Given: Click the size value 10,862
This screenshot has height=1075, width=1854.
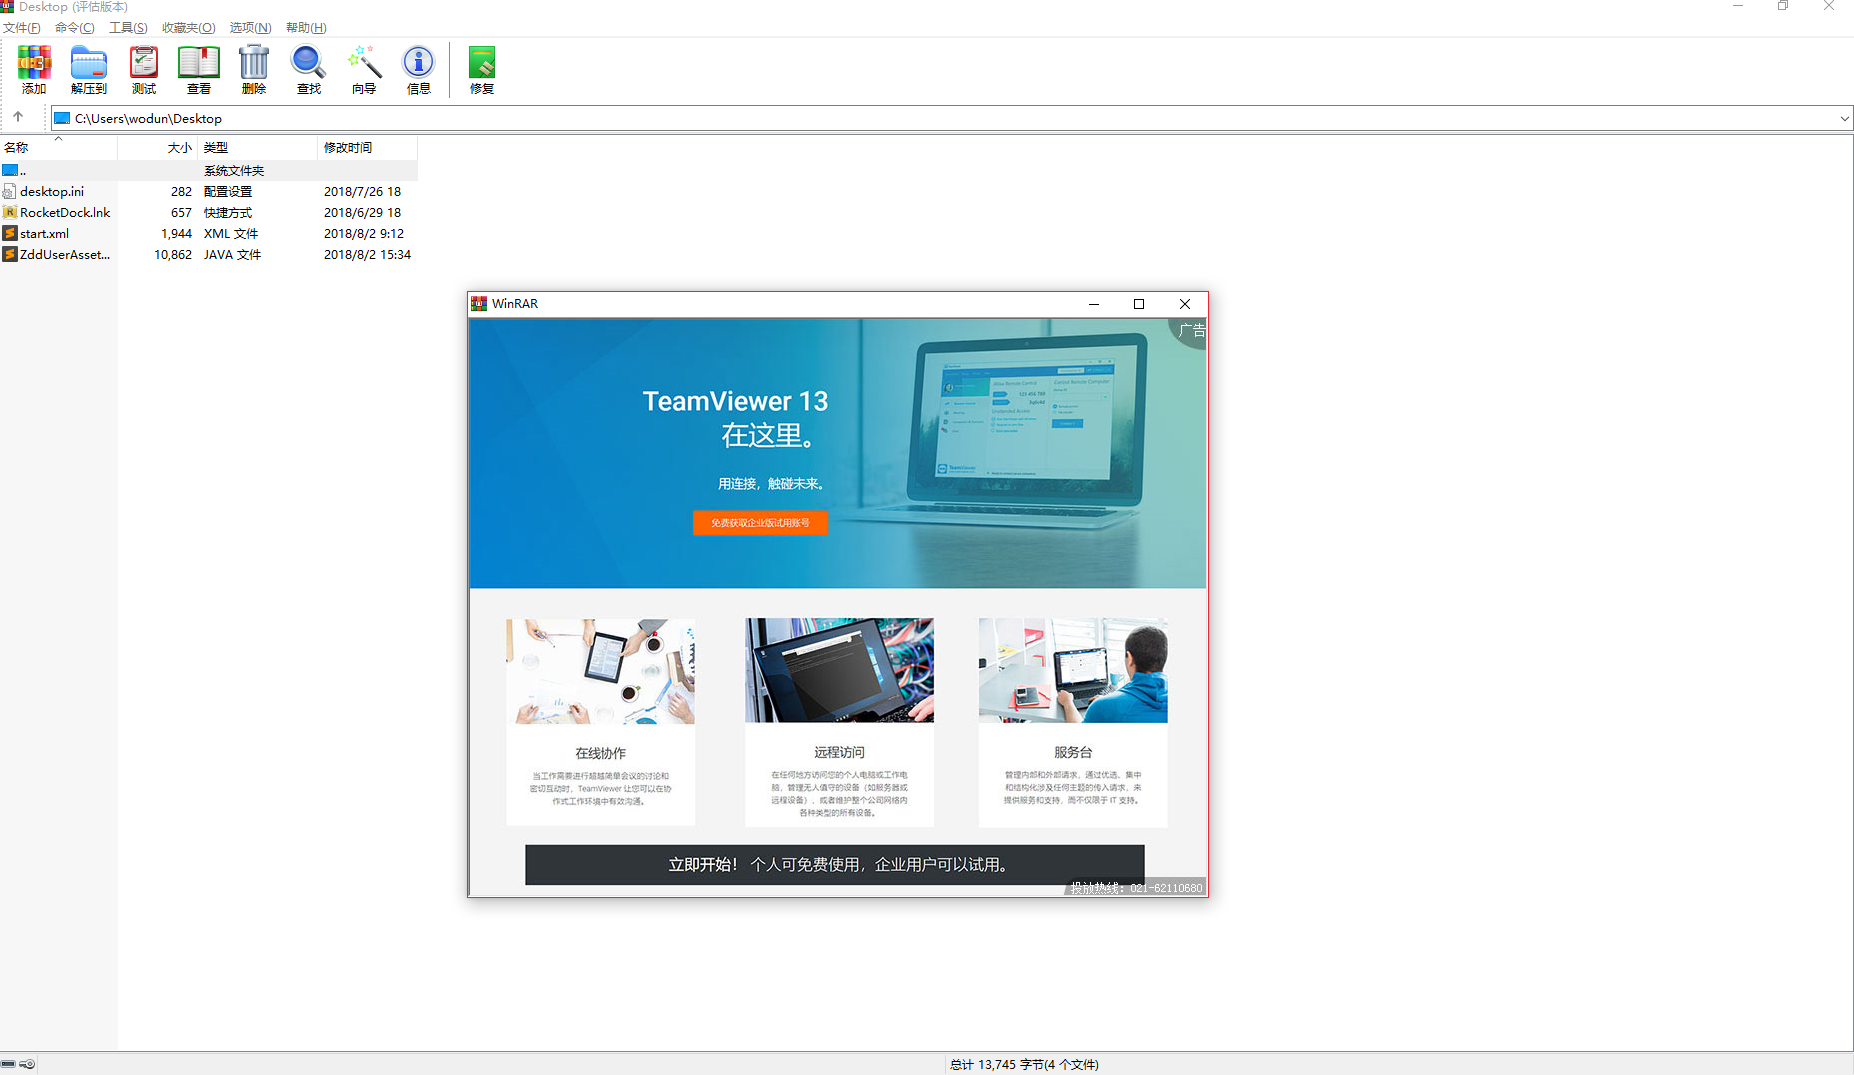Looking at the screenshot, I should pos(173,254).
